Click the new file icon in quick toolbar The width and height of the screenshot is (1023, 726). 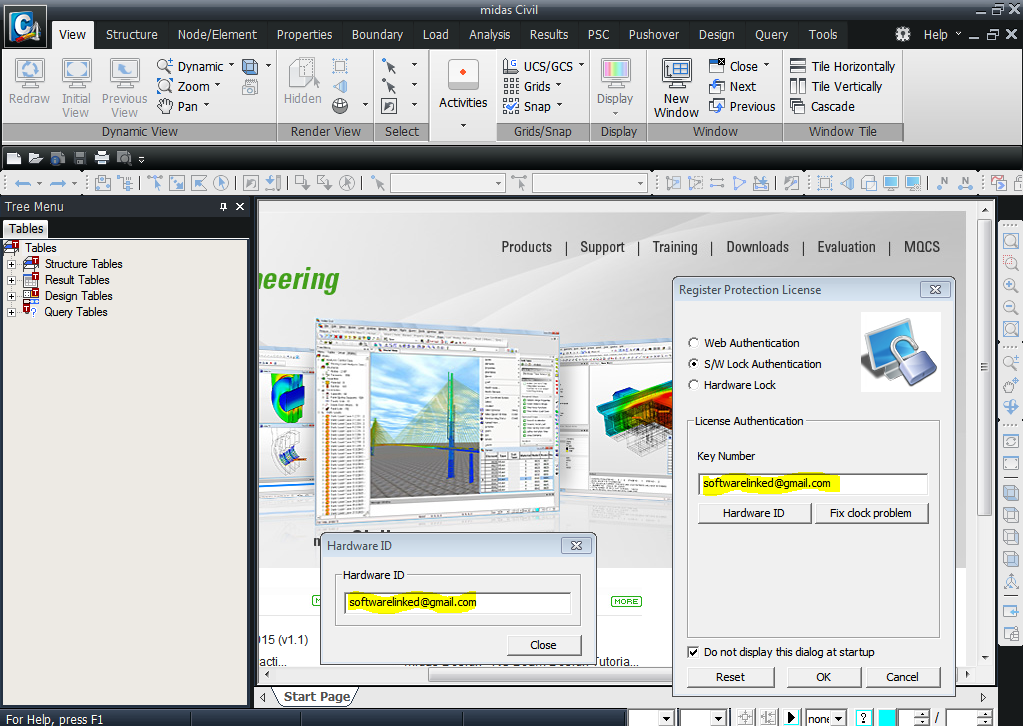pyautogui.click(x=14, y=158)
